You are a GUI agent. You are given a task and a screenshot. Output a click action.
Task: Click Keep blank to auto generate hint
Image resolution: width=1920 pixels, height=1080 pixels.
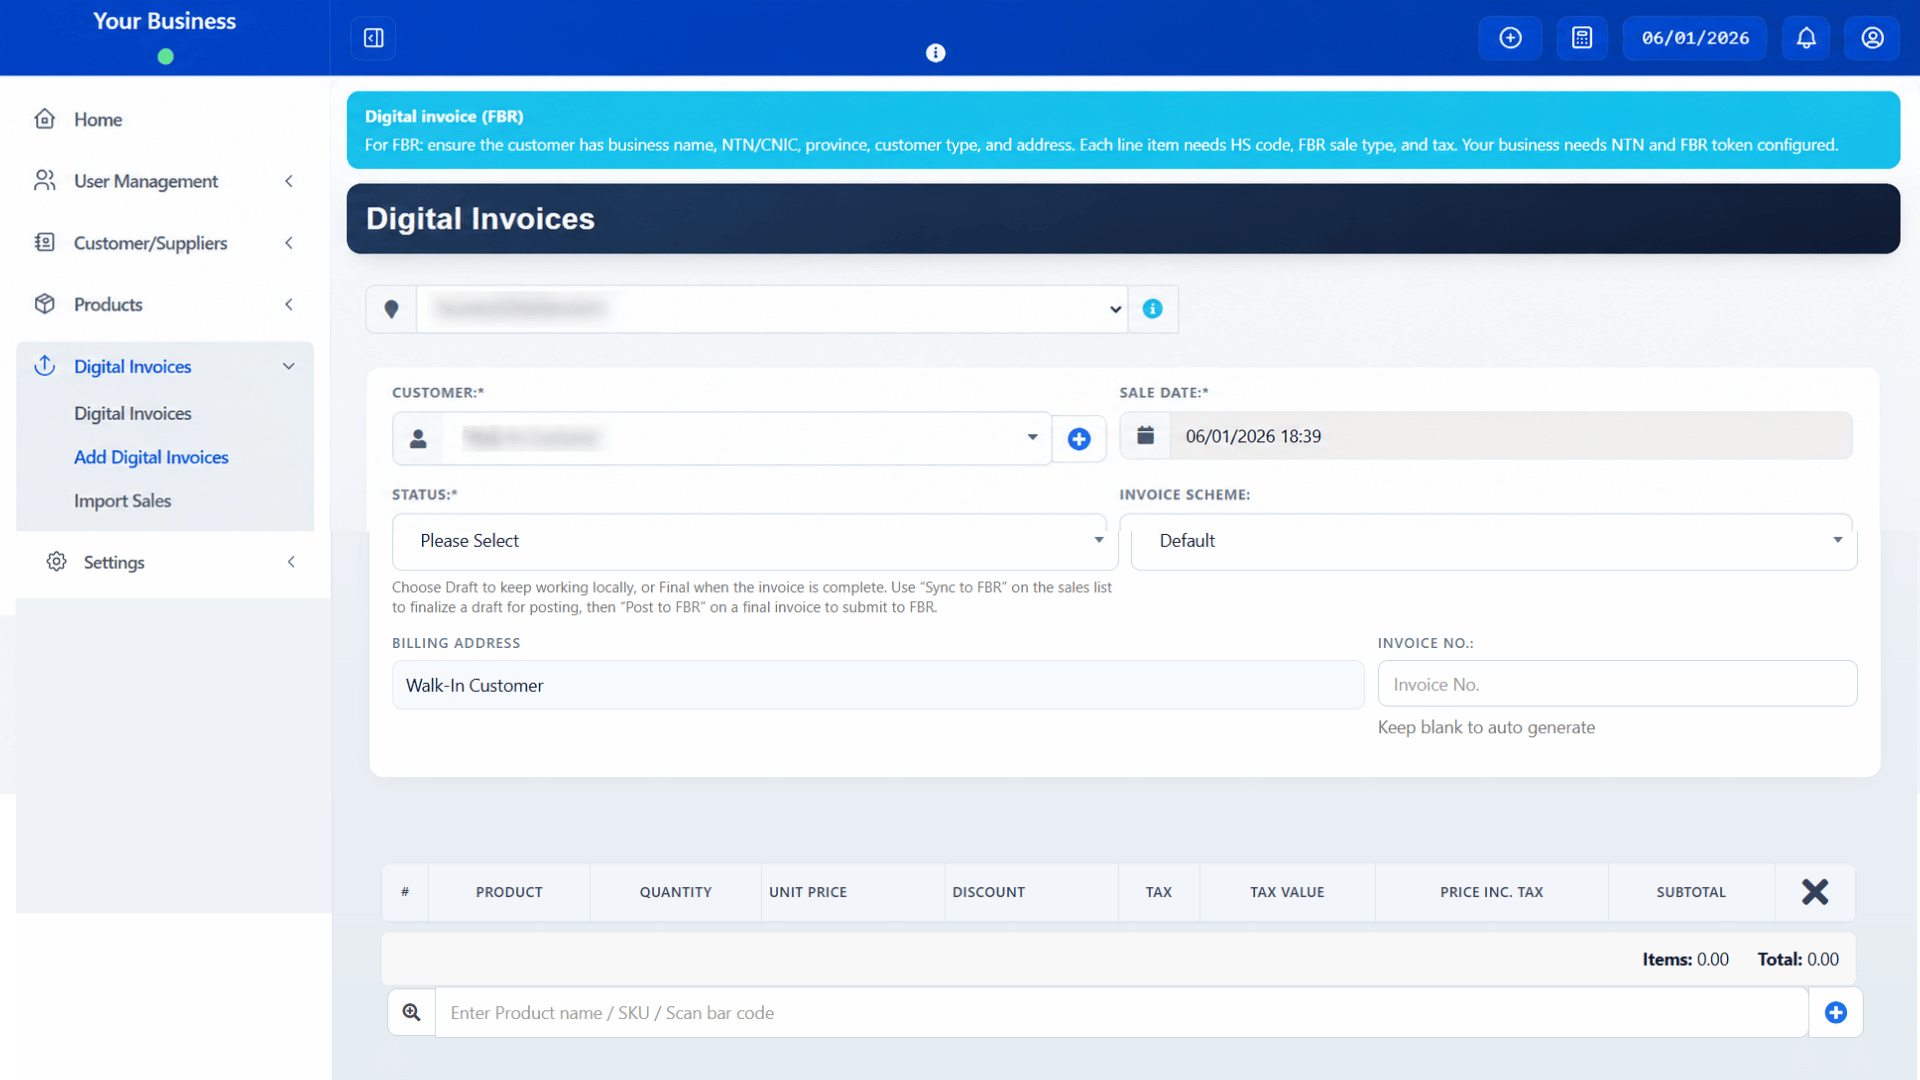1486,727
